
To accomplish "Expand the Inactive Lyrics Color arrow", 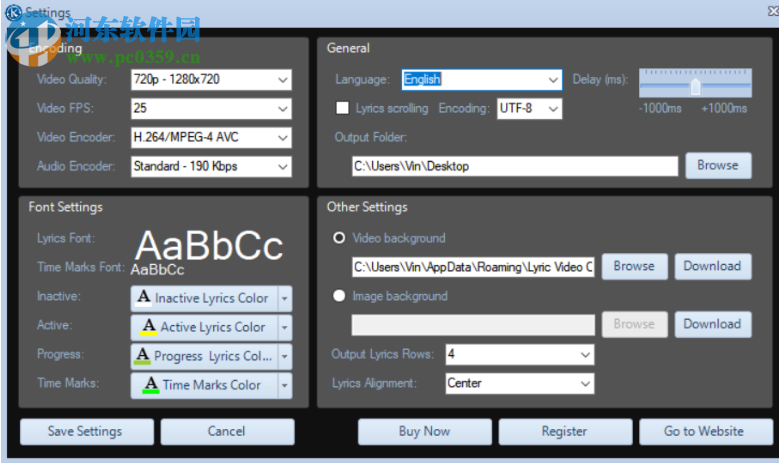I will (285, 298).
